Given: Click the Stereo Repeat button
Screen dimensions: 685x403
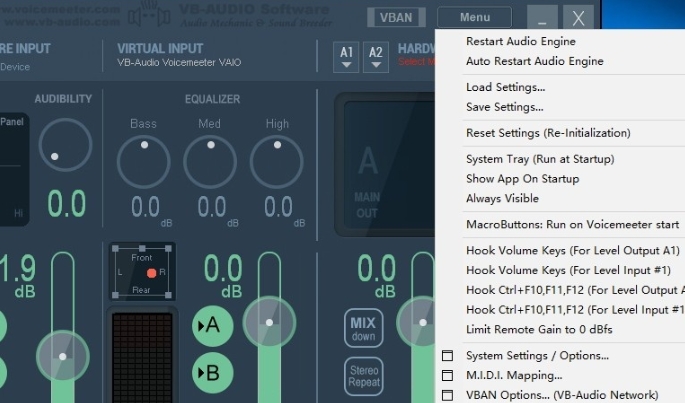Looking at the screenshot, I should (x=363, y=376).
